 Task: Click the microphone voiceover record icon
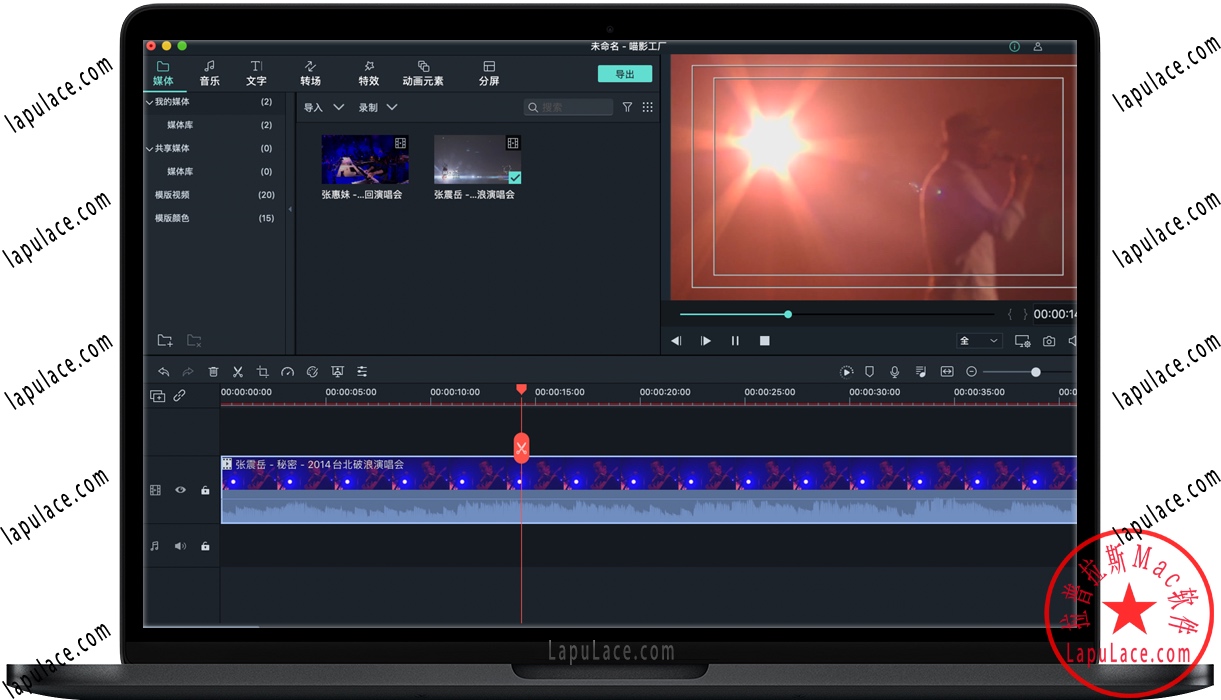pyautogui.click(x=894, y=372)
